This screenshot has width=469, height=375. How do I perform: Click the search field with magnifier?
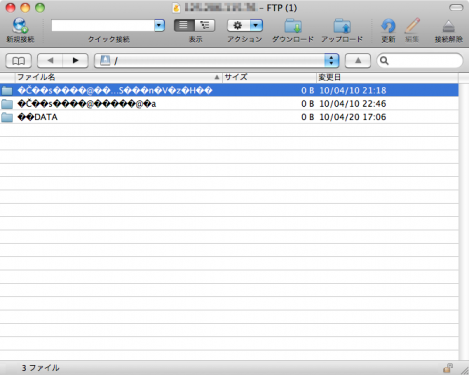tap(420, 61)
